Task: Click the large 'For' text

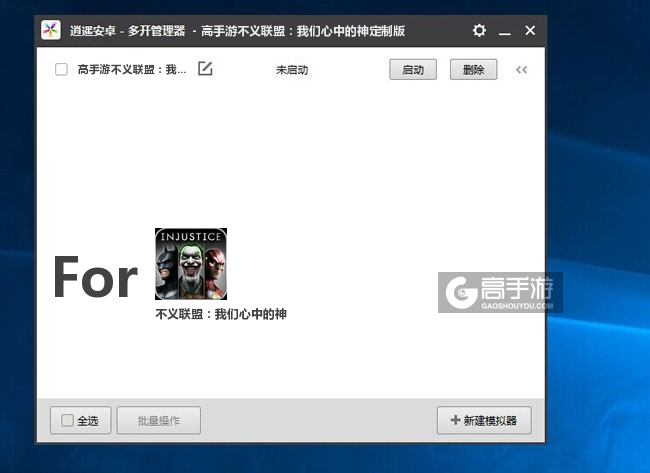Action: (x=95, y=278)
